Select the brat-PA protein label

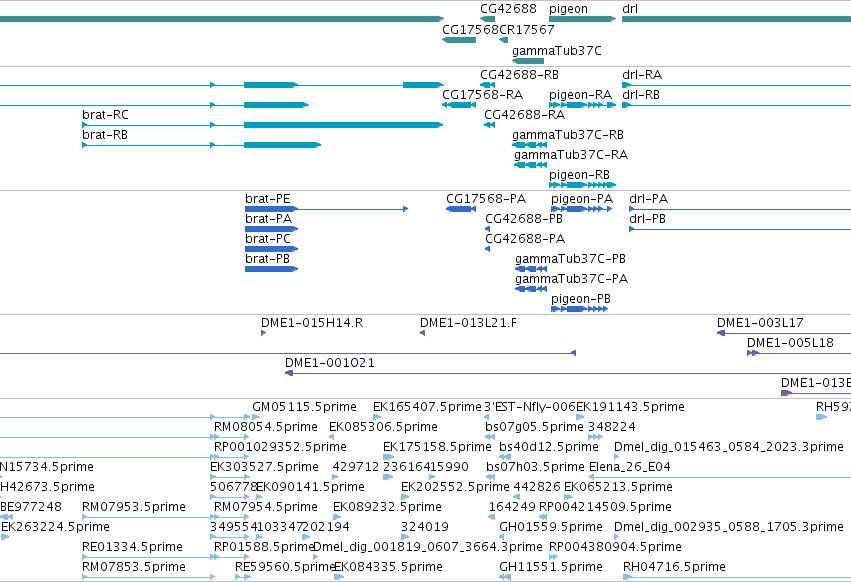(x=269, y=219)
